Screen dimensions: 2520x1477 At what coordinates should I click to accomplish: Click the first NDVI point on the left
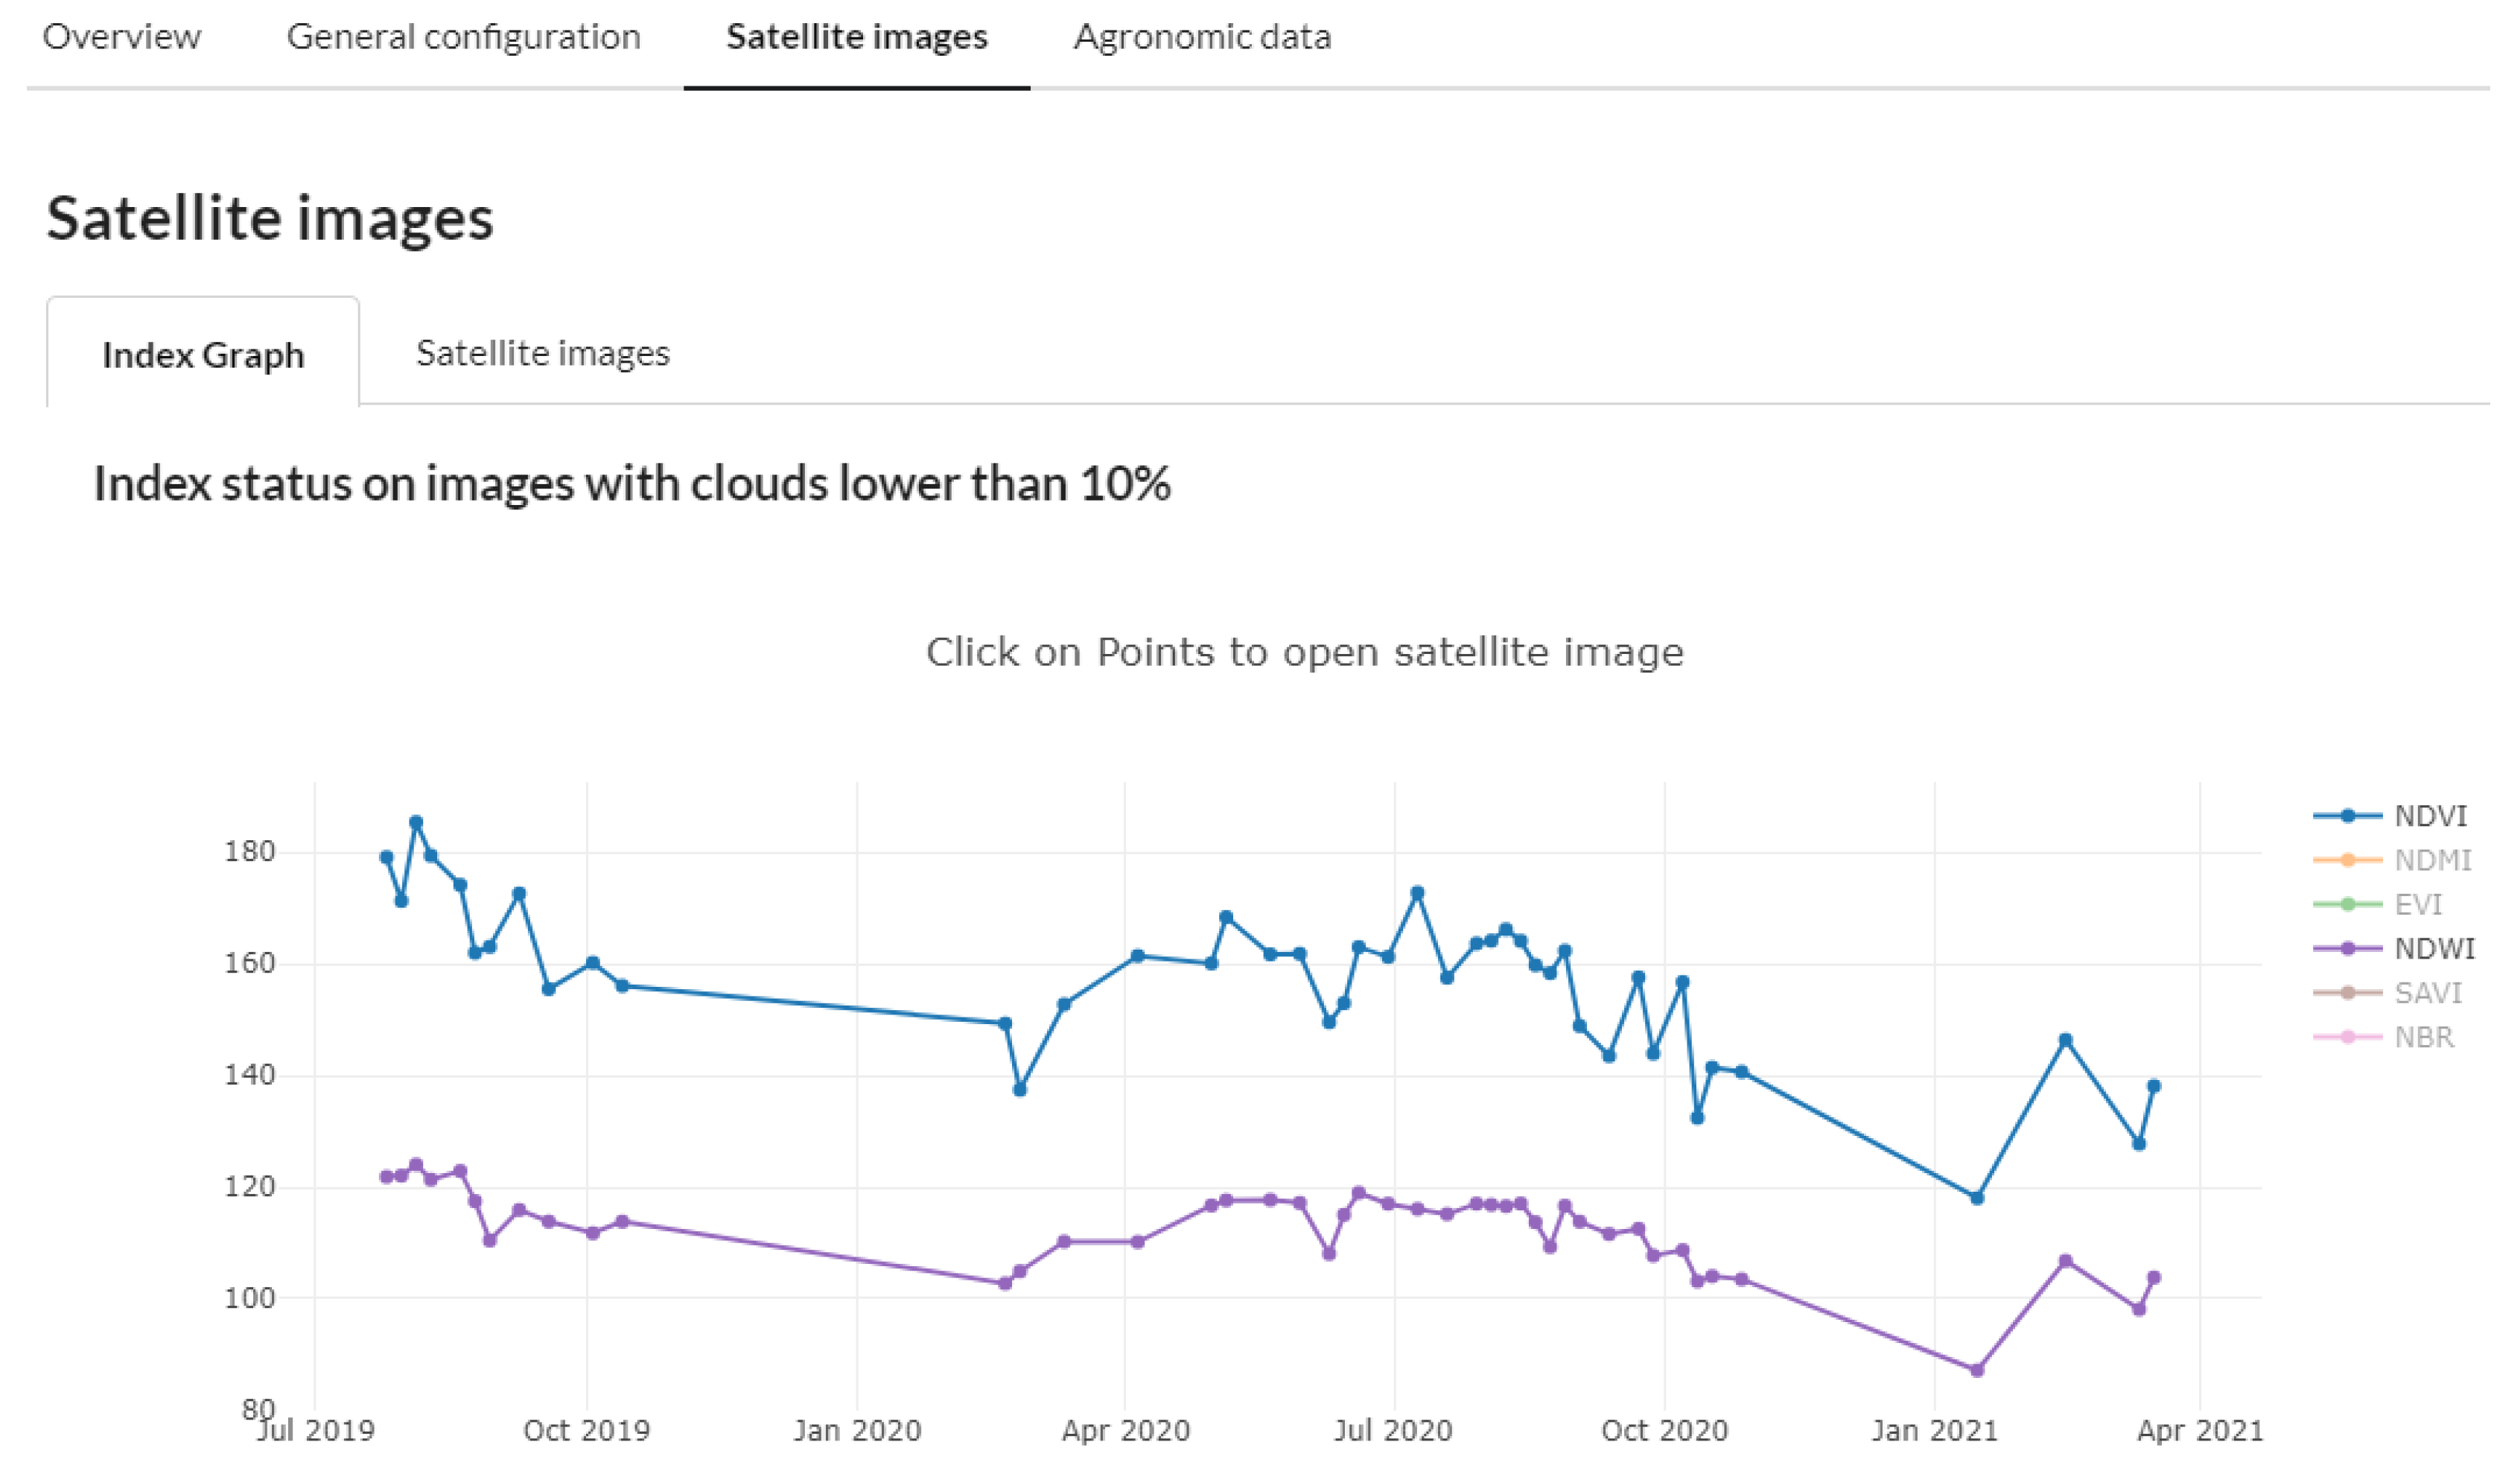[387, 857]
